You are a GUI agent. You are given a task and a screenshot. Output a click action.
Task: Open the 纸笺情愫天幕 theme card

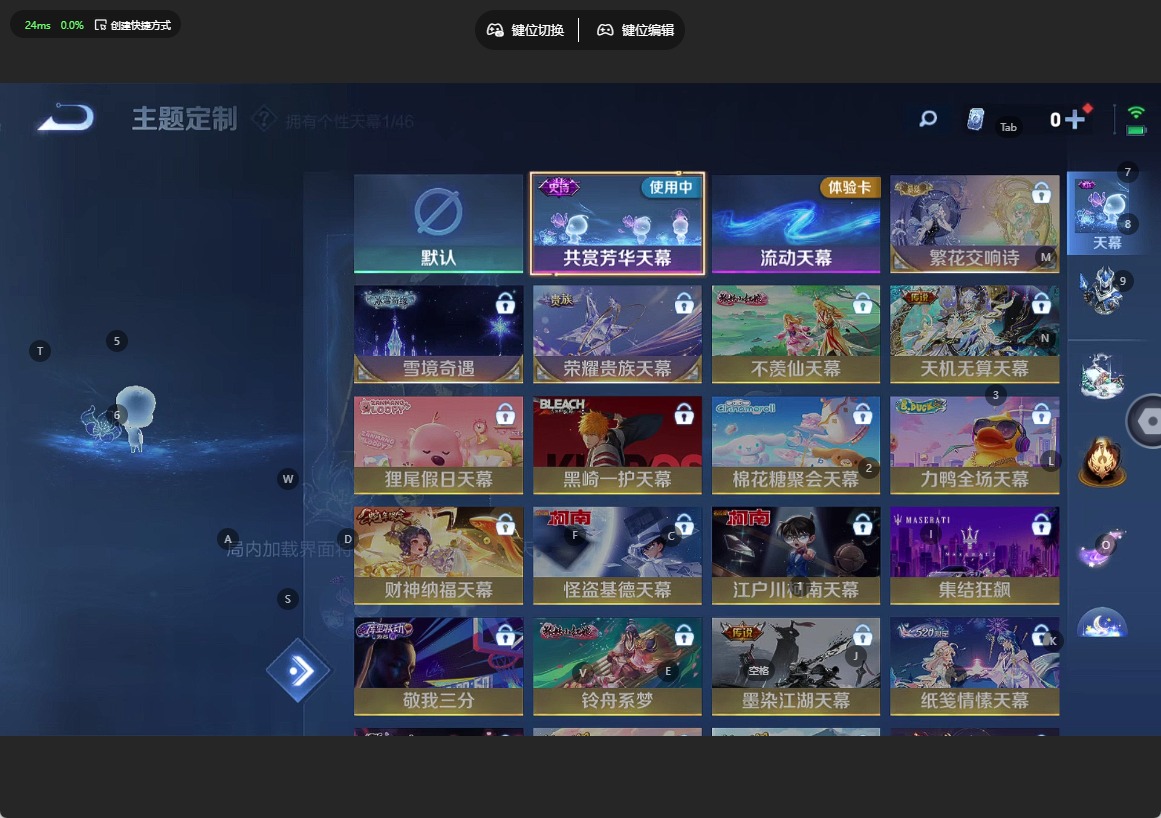[974, 666]
